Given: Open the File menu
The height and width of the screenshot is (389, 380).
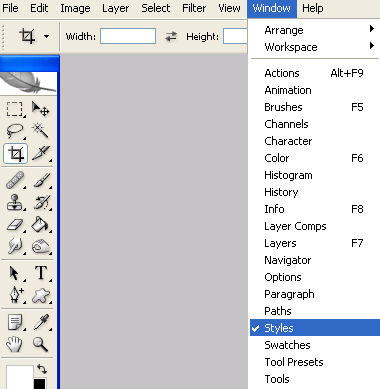Looking at the screenshot, I should pyautogui.click(x=10, y=8).
